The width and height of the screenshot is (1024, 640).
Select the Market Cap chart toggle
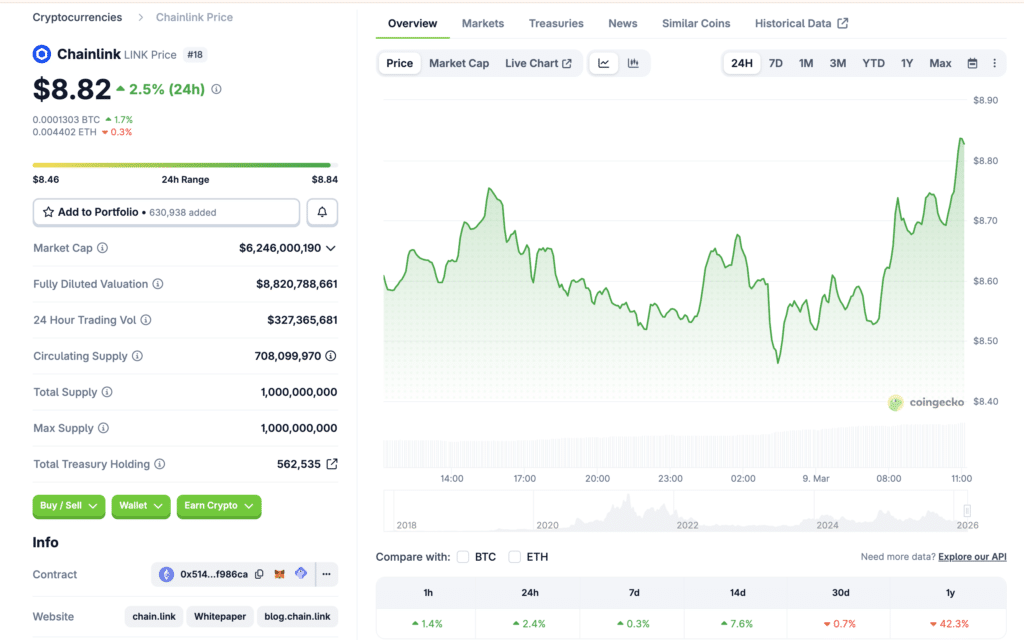pyautogui.click(x=459, y=62)
